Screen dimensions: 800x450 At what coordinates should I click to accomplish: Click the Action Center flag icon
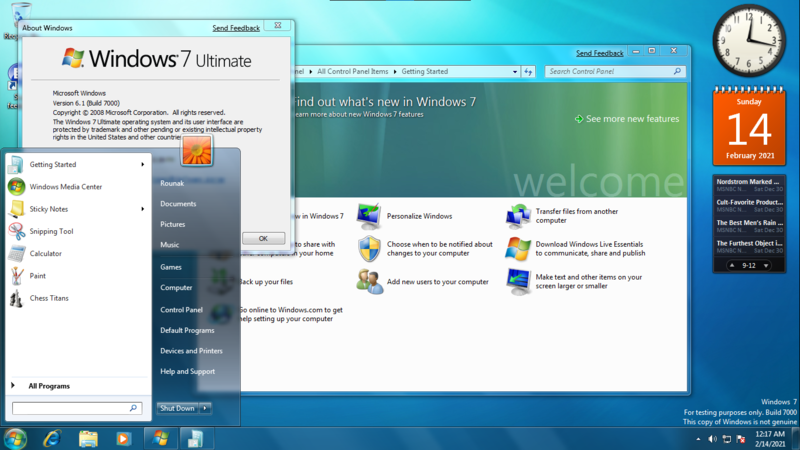tap(741, 439)
